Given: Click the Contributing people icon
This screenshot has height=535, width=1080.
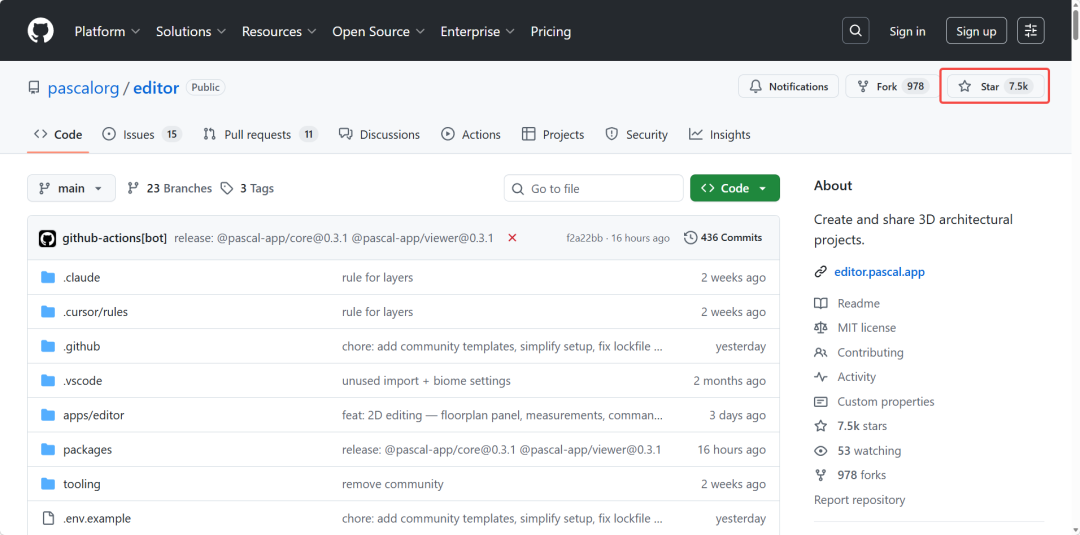Looking at the screenshot, I should pos(820,353).
